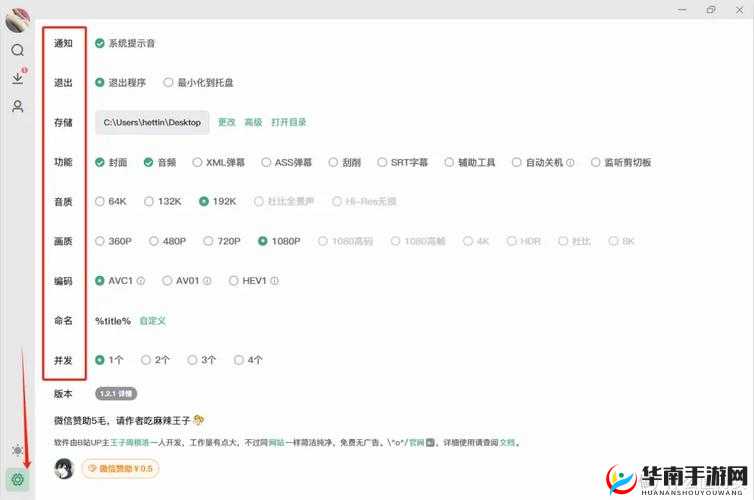Toggle the theme brightness icon in sidebar
This screenshot has height=500, width=754.
[x=17, y=450]
